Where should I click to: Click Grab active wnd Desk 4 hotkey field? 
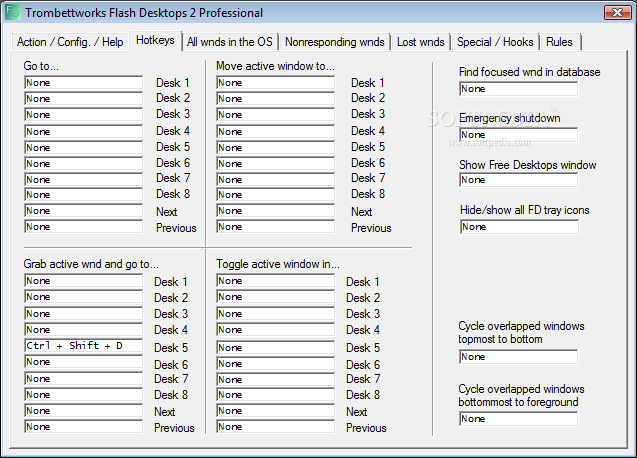coord(84,330)
